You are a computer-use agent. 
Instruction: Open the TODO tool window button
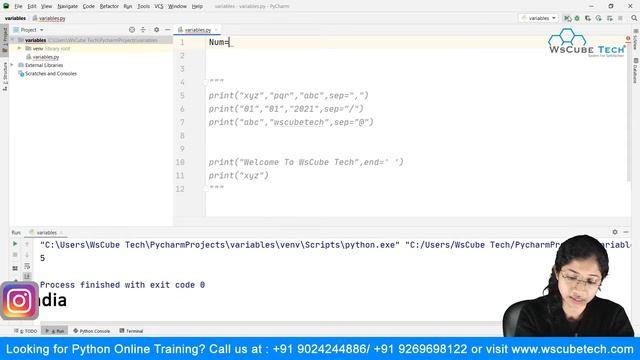pyautogui.click(x=26, y=331)
